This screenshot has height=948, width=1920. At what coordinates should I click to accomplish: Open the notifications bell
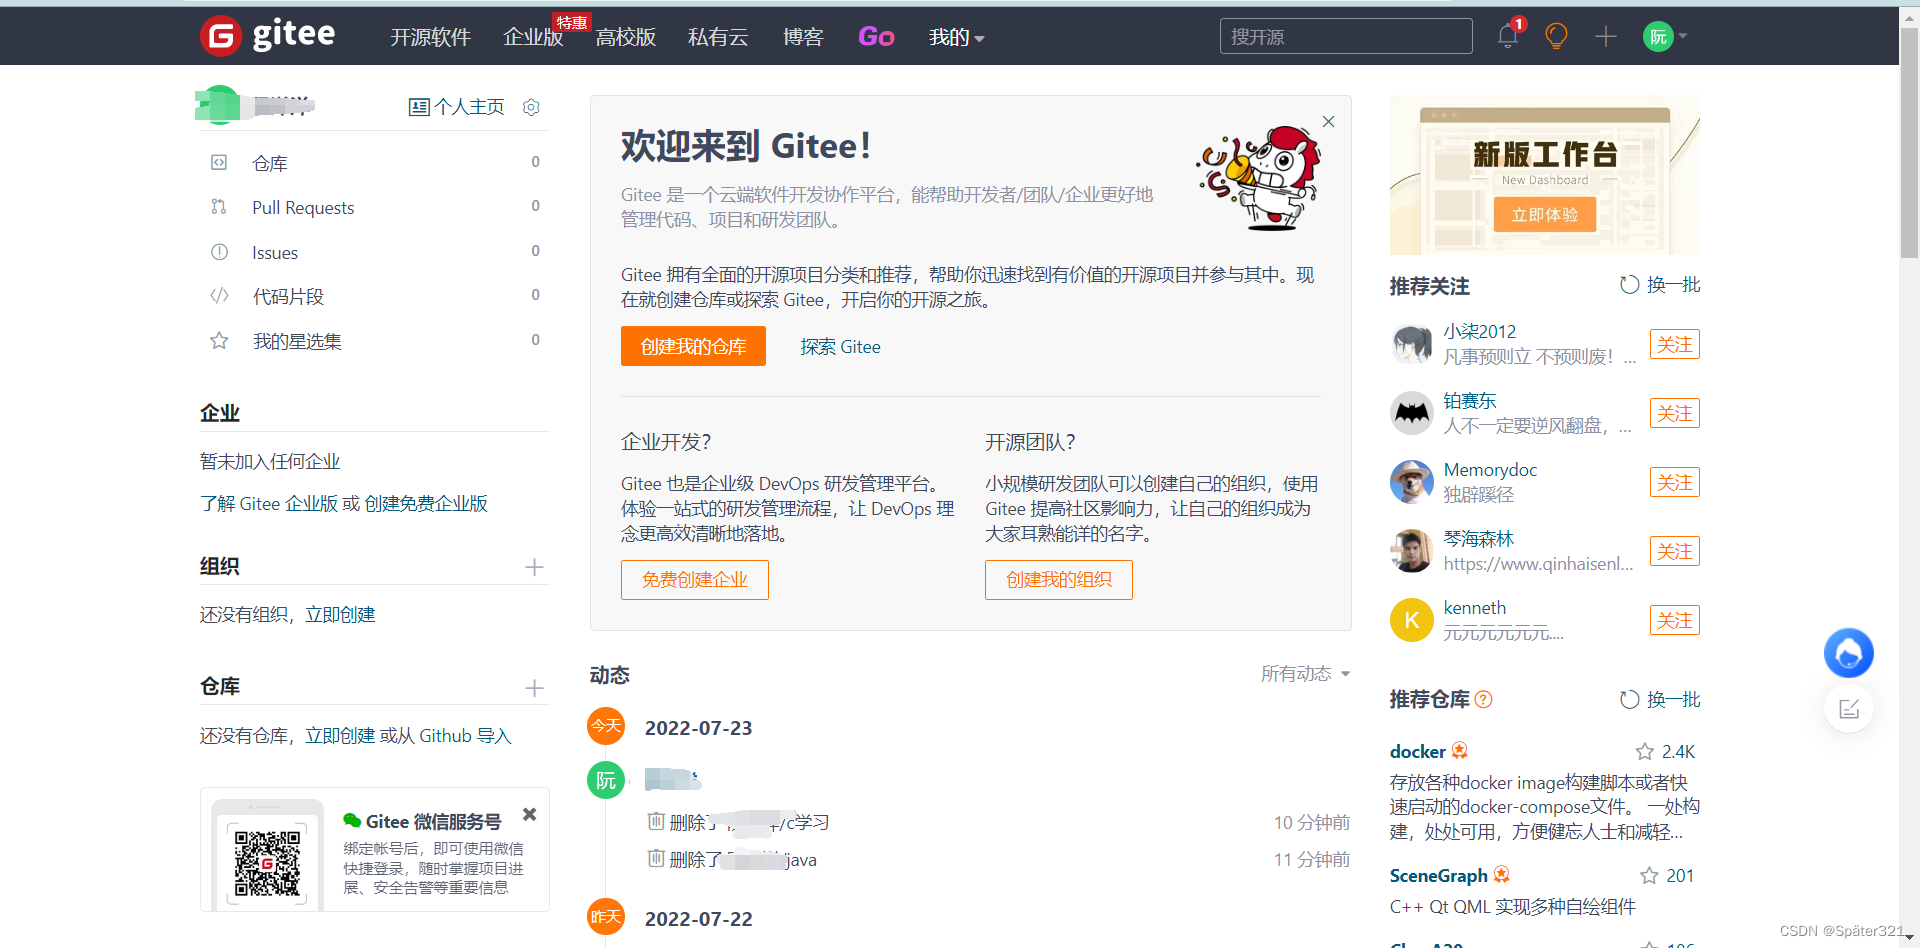click(1508, 36)
